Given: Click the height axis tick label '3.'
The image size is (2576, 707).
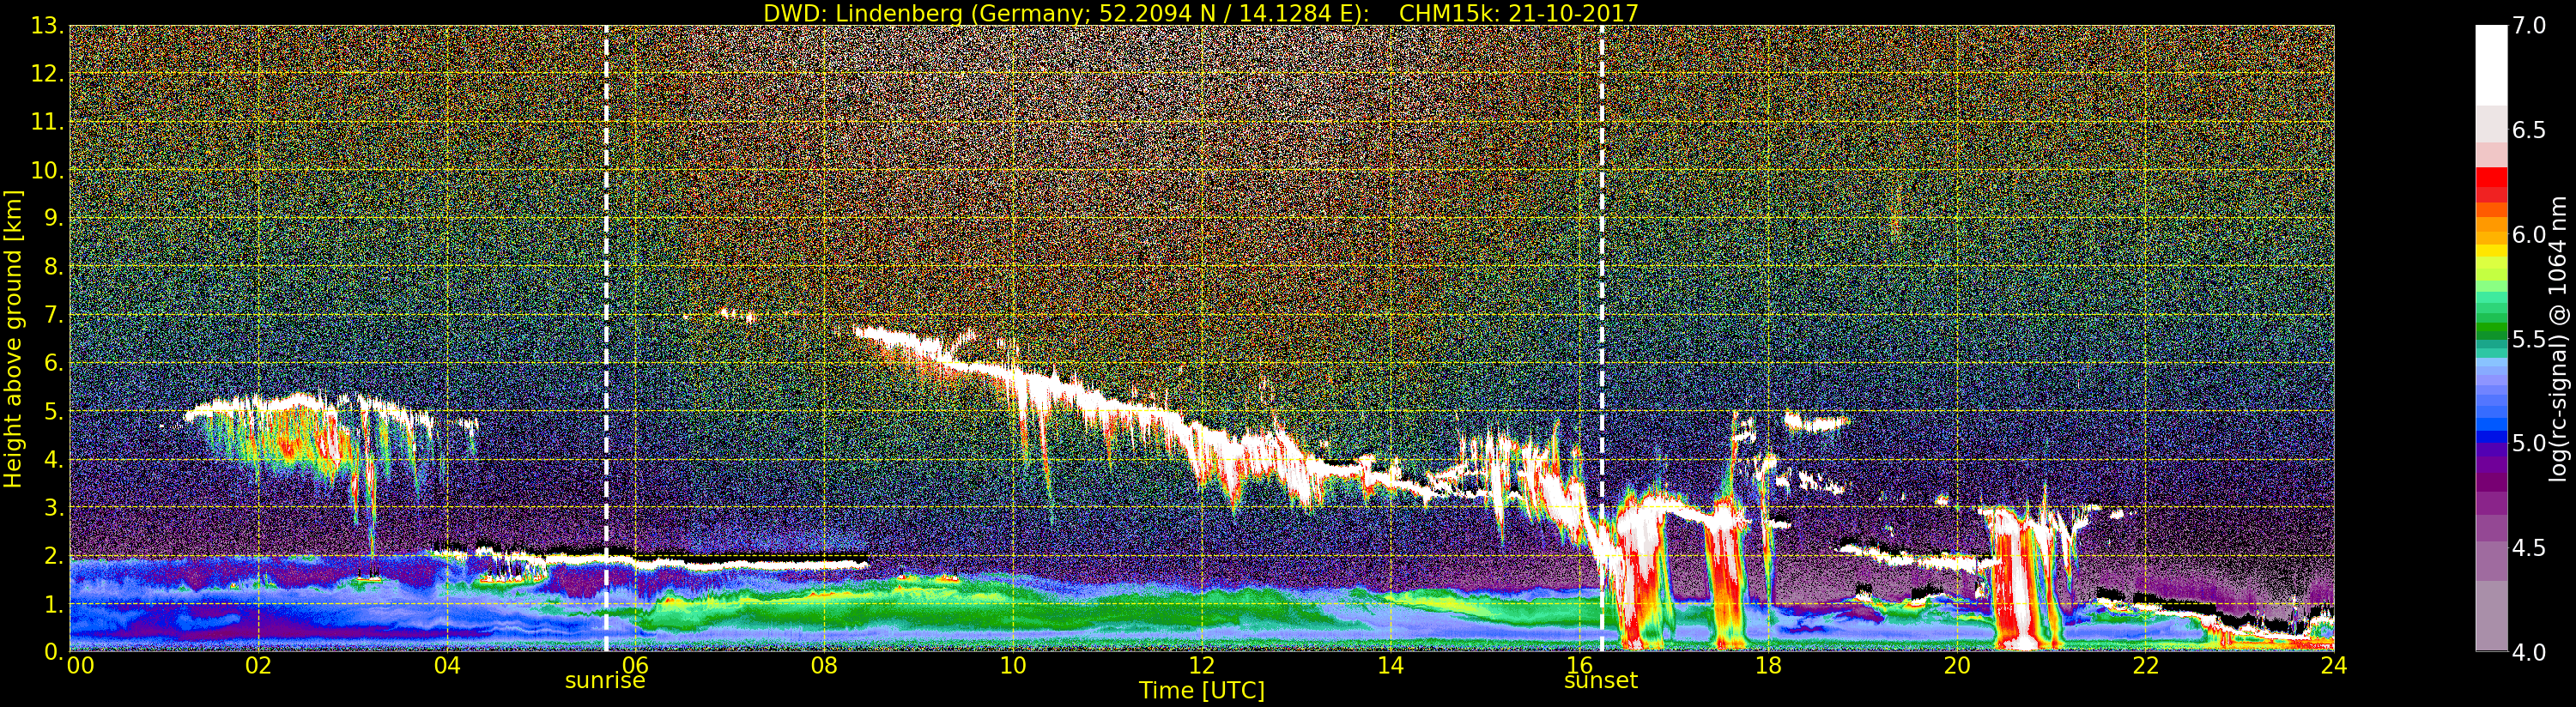Looking at the screenshot, I should point(53,508).
